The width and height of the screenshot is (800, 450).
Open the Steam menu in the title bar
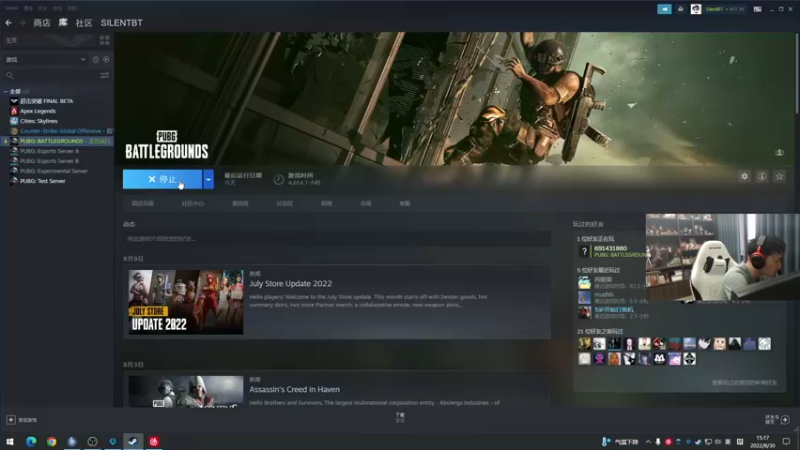(11, 8)
